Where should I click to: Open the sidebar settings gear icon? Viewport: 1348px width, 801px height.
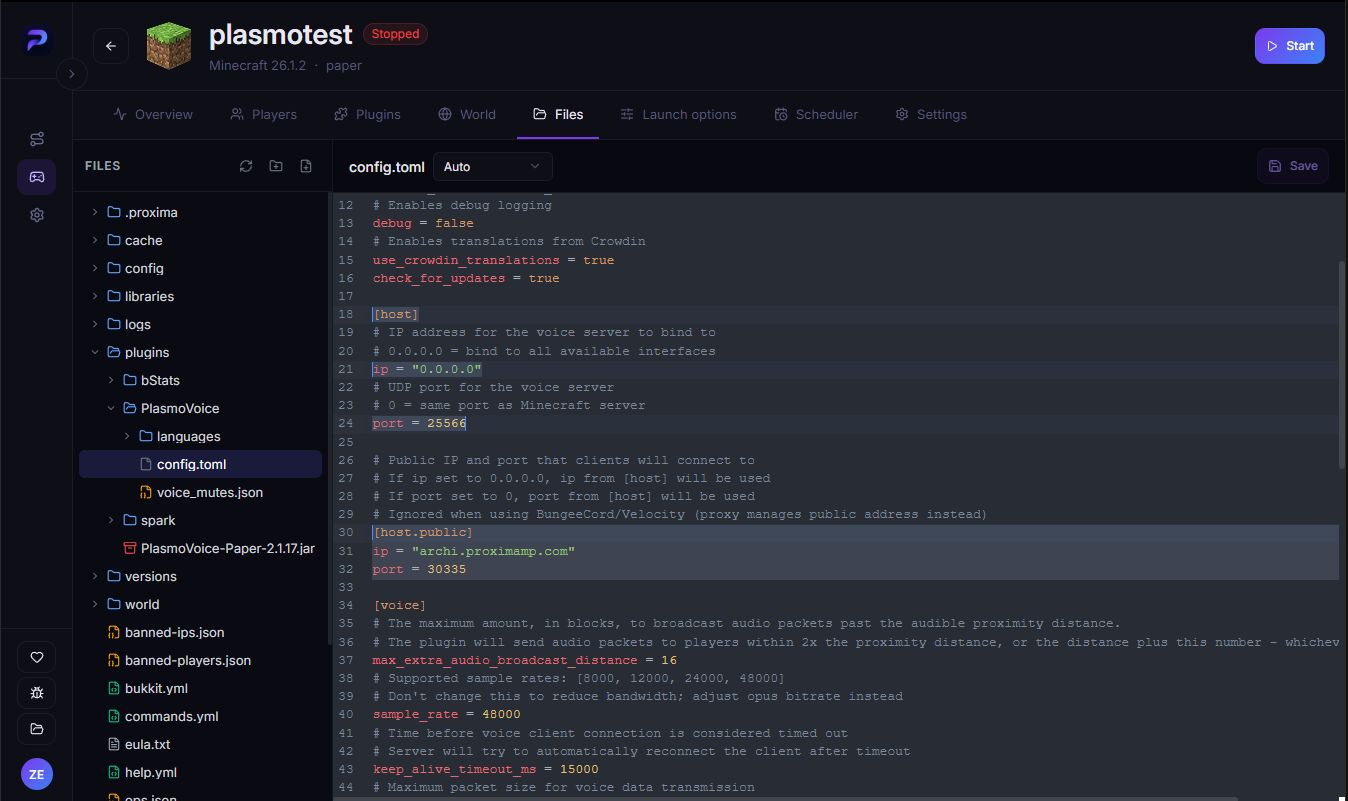click(37, 215)
